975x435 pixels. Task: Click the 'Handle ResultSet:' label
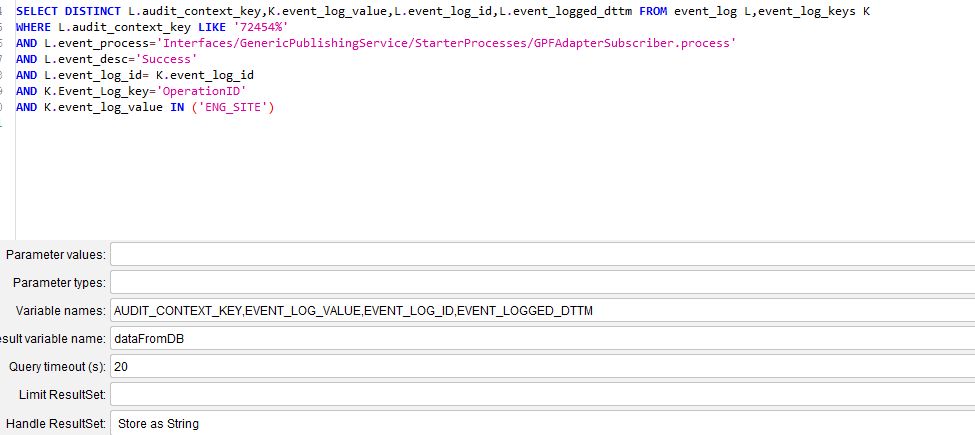pyautogui.click(x=55, y=424)
